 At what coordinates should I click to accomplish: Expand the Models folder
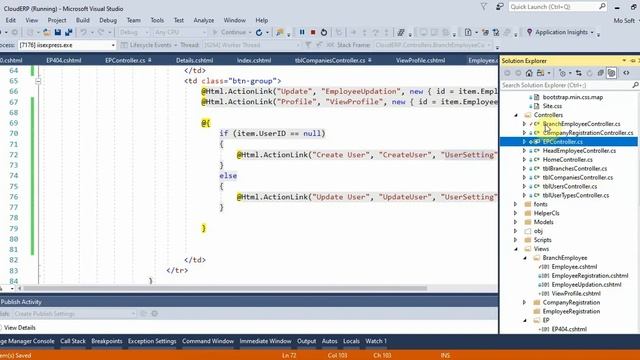pos(516,222)
